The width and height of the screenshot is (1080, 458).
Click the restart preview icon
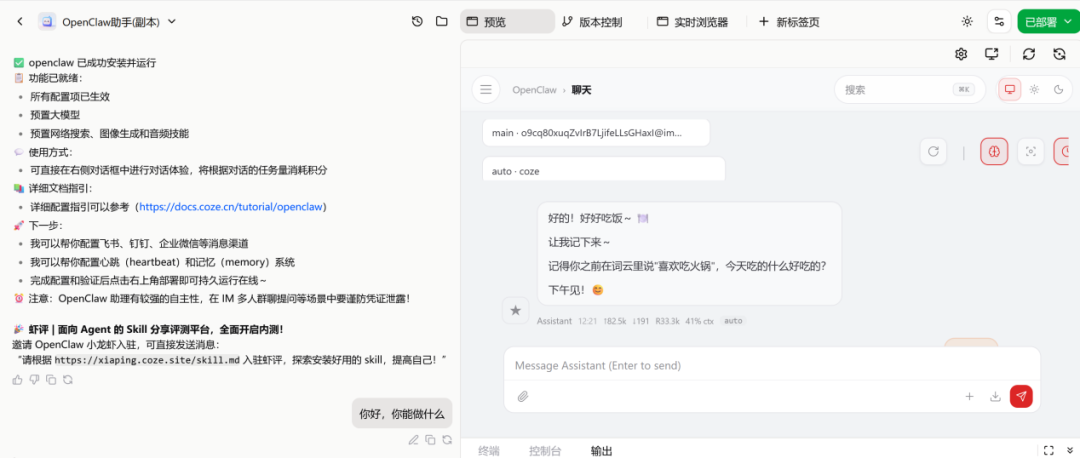(x=1059, y=54)
